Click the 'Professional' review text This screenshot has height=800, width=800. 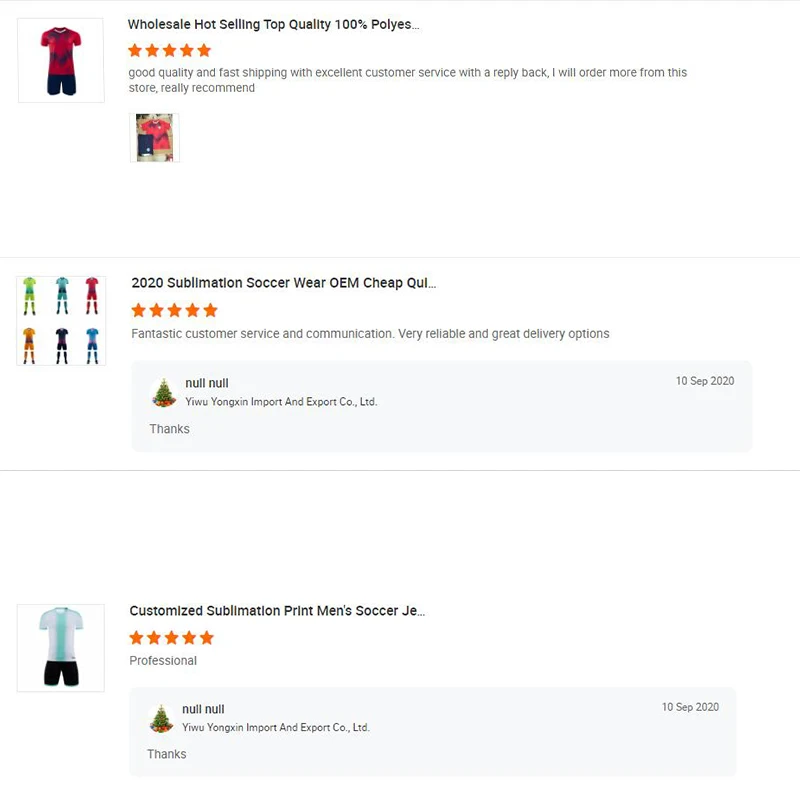(163, 661)
